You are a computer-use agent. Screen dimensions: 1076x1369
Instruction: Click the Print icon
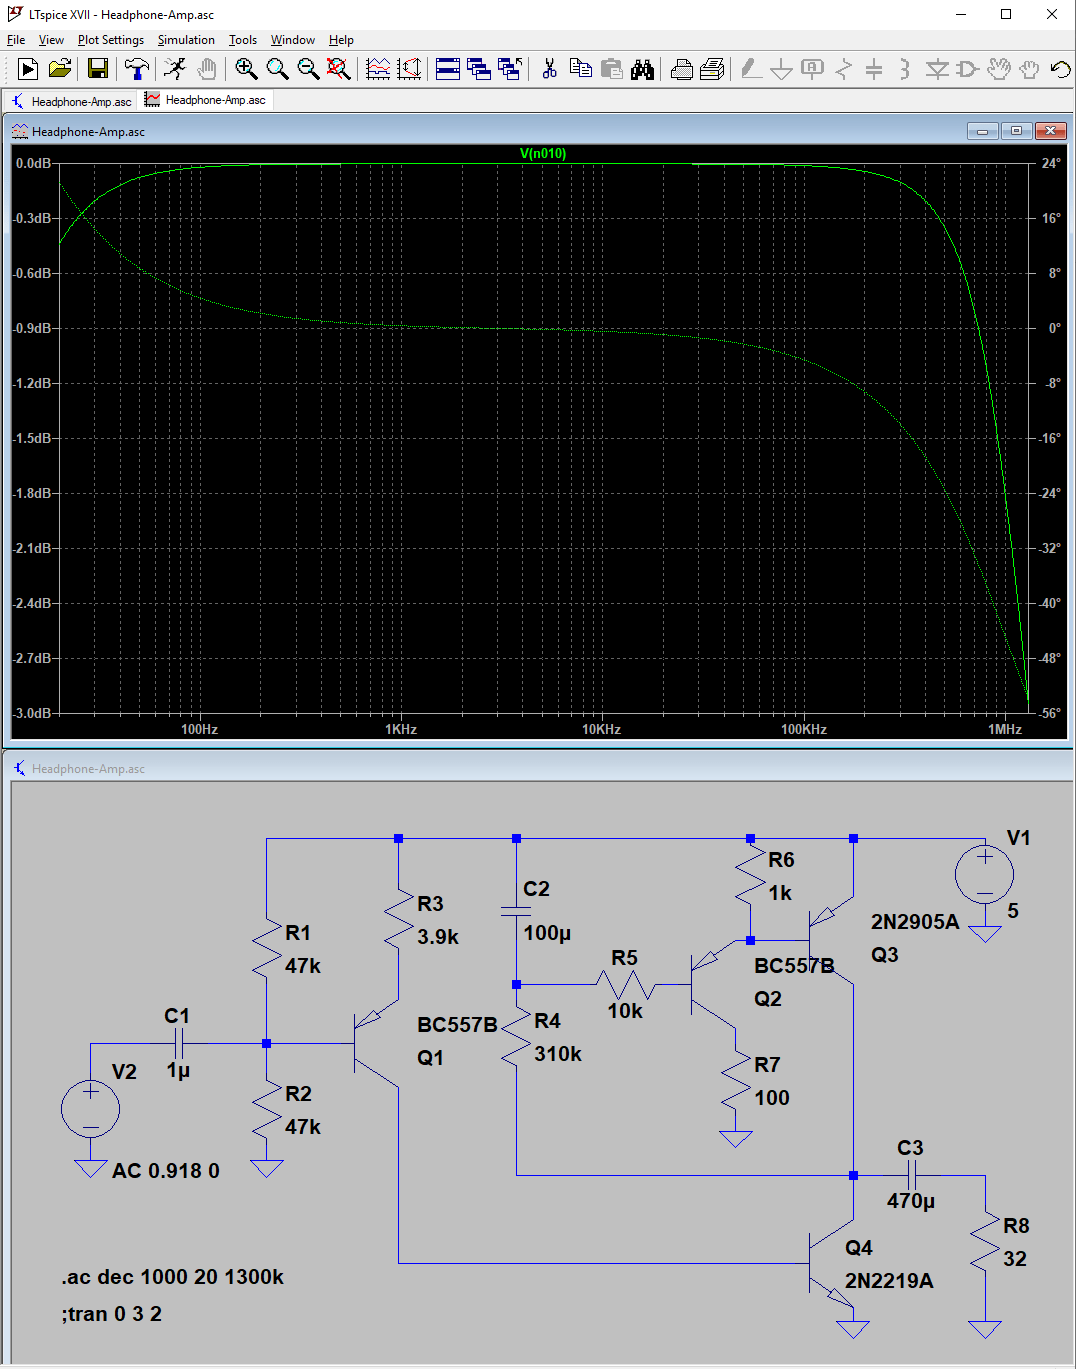(x=712, y=69)
